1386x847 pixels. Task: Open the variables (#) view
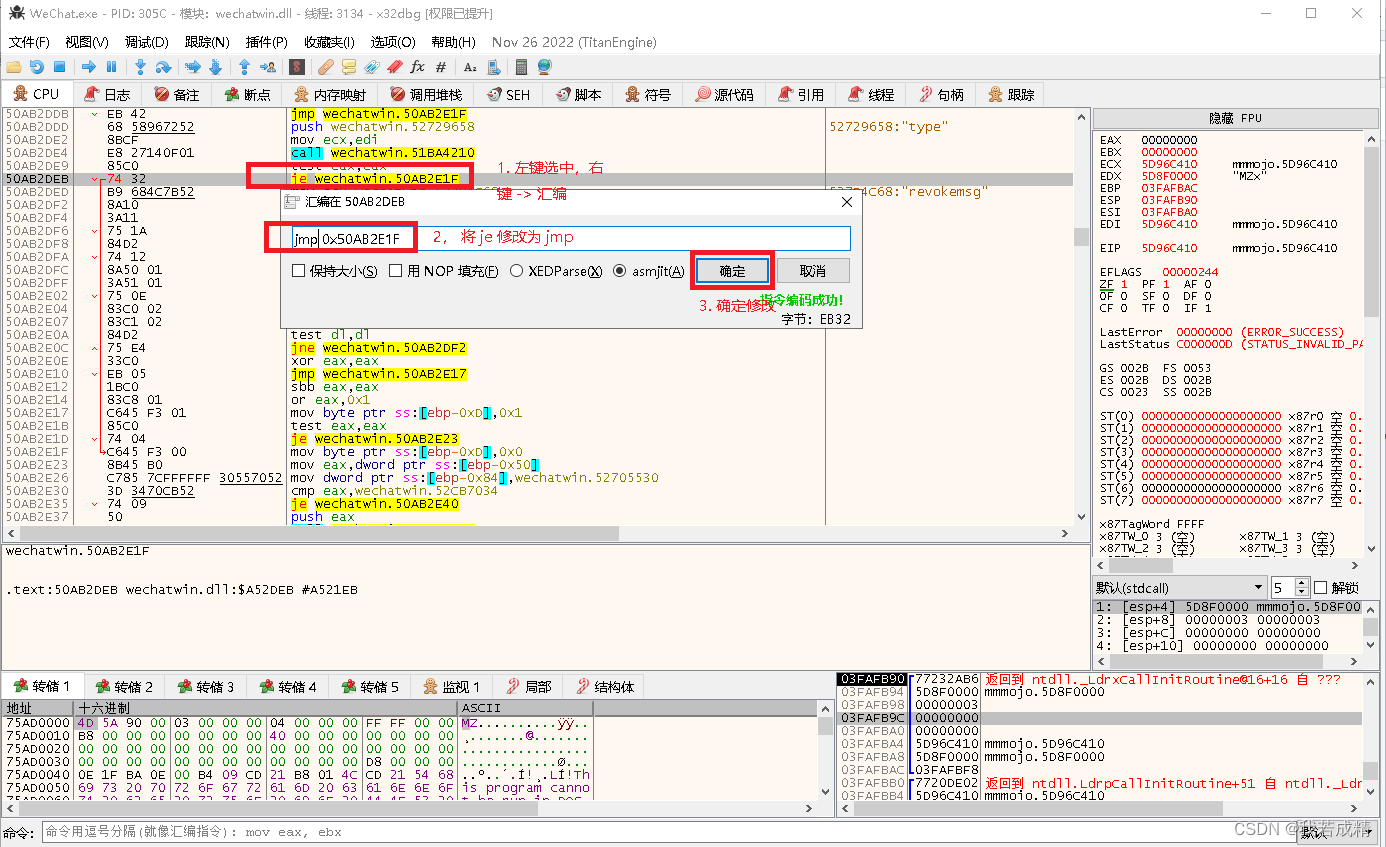point(441,67)
